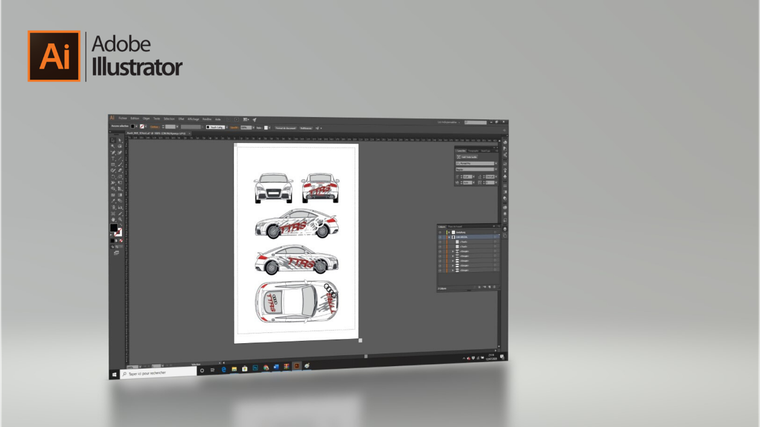Viewport: 760px width, 427px height.
Task: Select the Eyedropper tool
Action: (113, 201)
